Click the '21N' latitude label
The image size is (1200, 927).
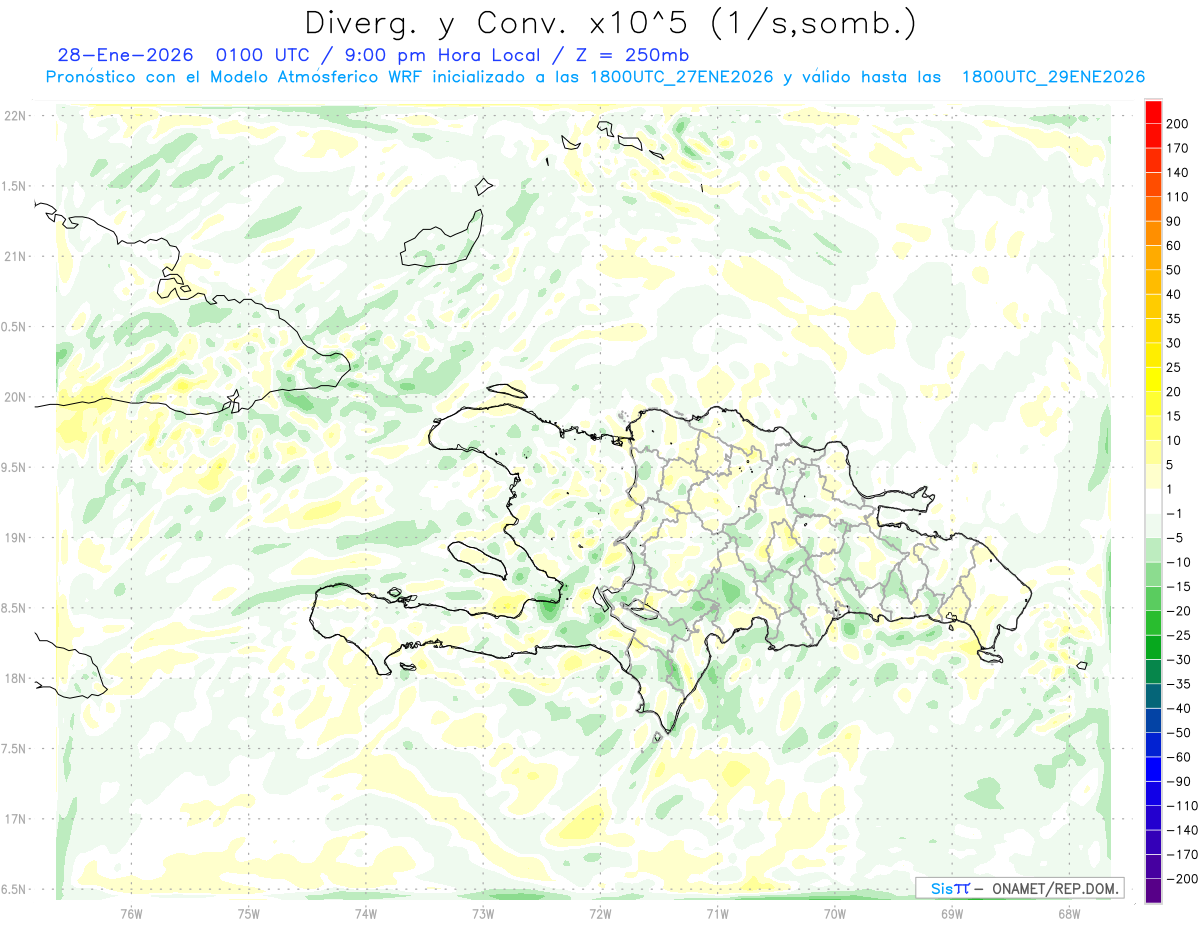(15, 257)
